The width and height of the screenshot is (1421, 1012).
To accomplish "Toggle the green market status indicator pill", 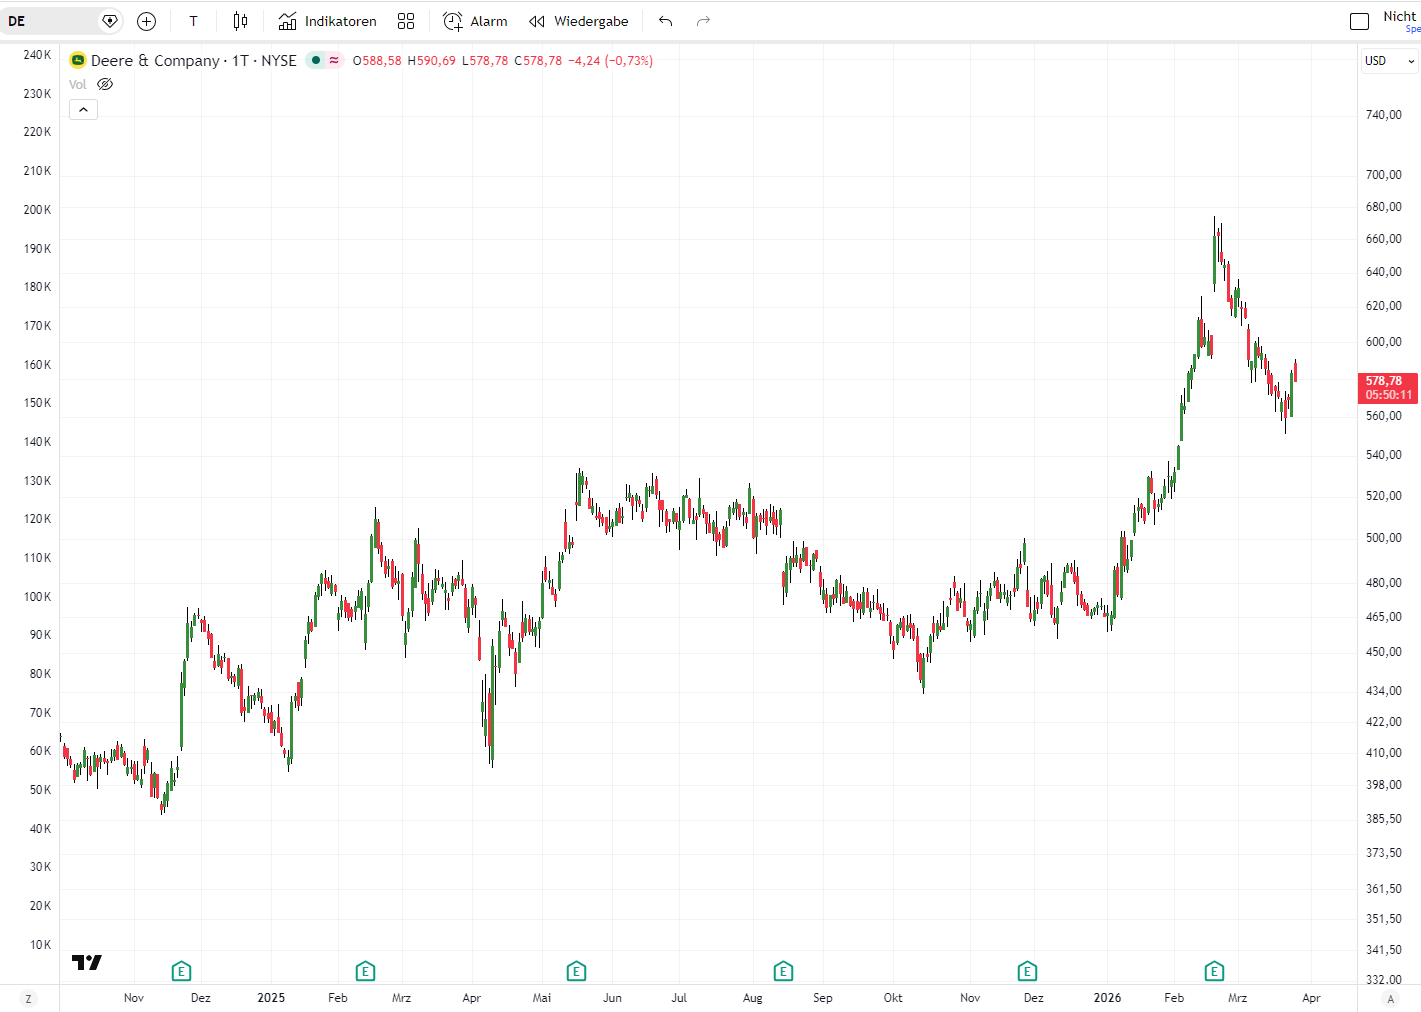I will [x=324, y=60].
